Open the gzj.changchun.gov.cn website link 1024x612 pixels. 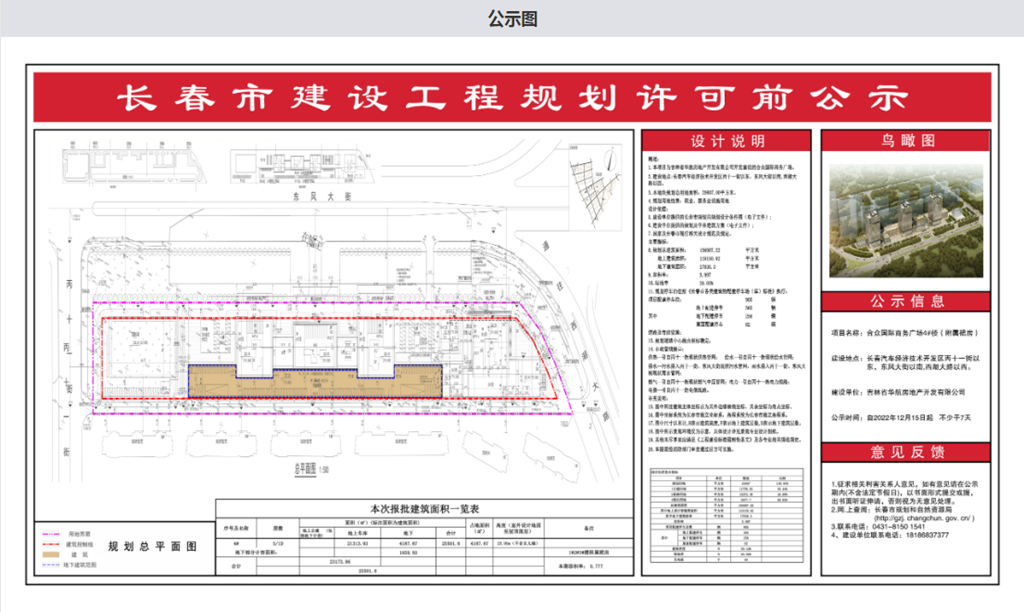click(923, 518)
